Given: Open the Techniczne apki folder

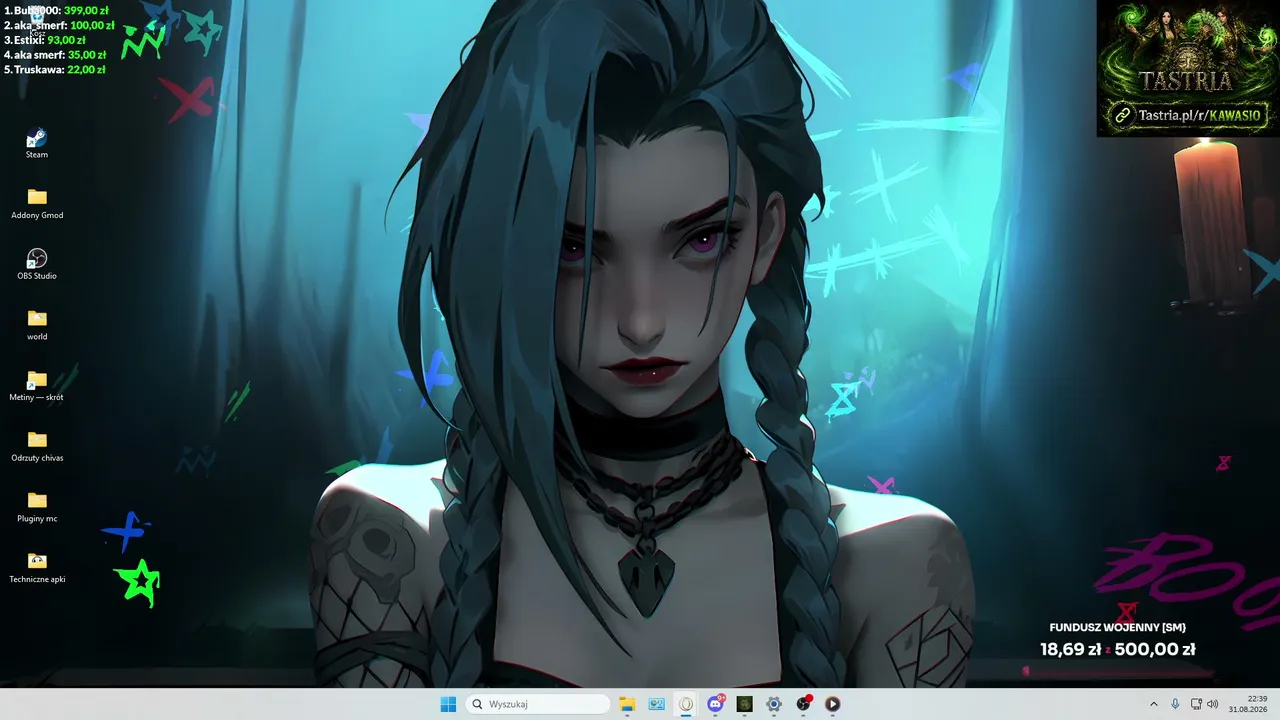Looking at the screenshot, I should pos(37,568).
